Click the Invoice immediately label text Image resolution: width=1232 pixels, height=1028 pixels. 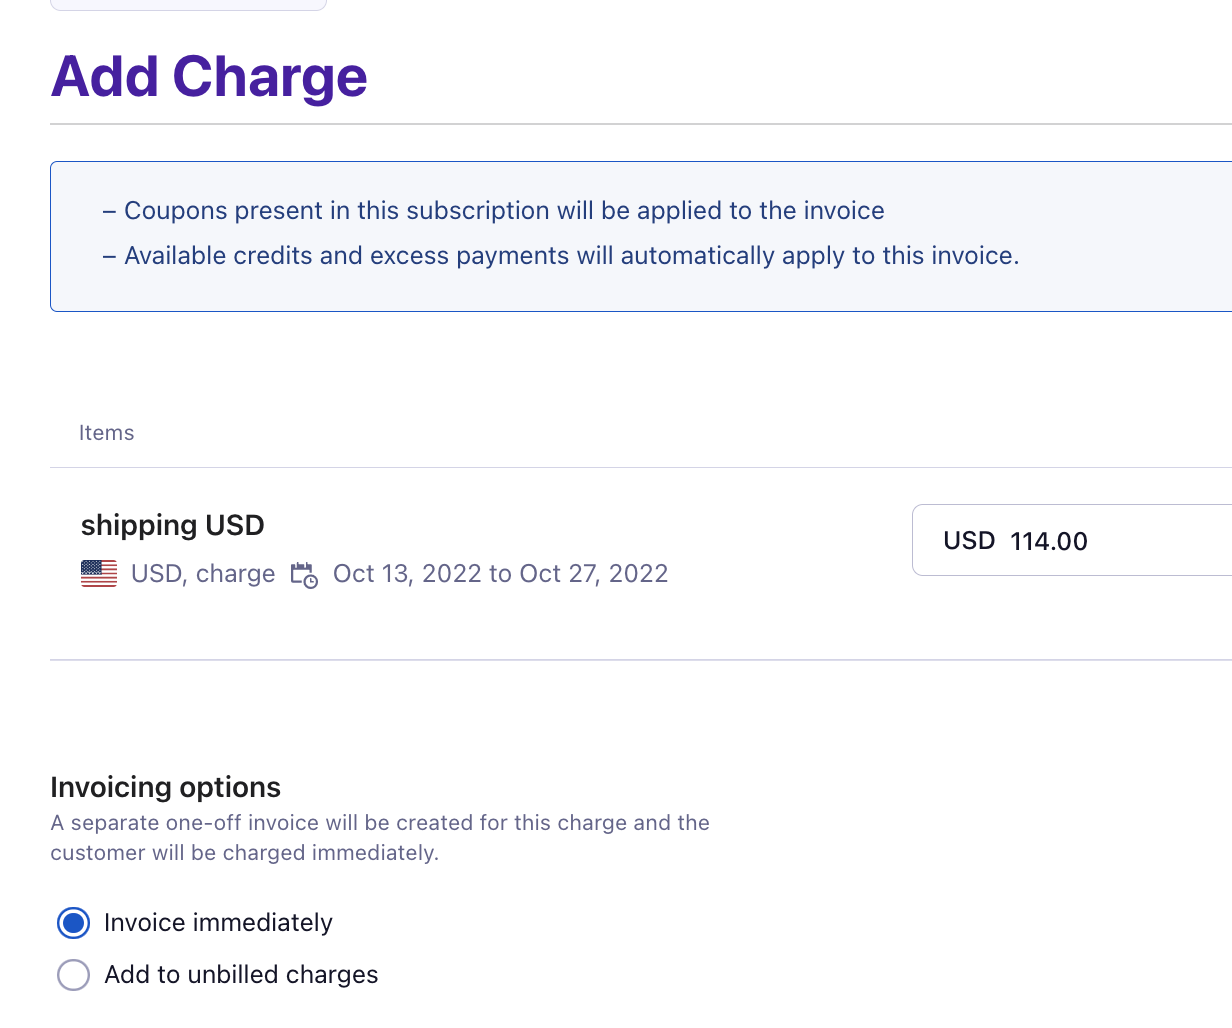[x=219, y=922]
